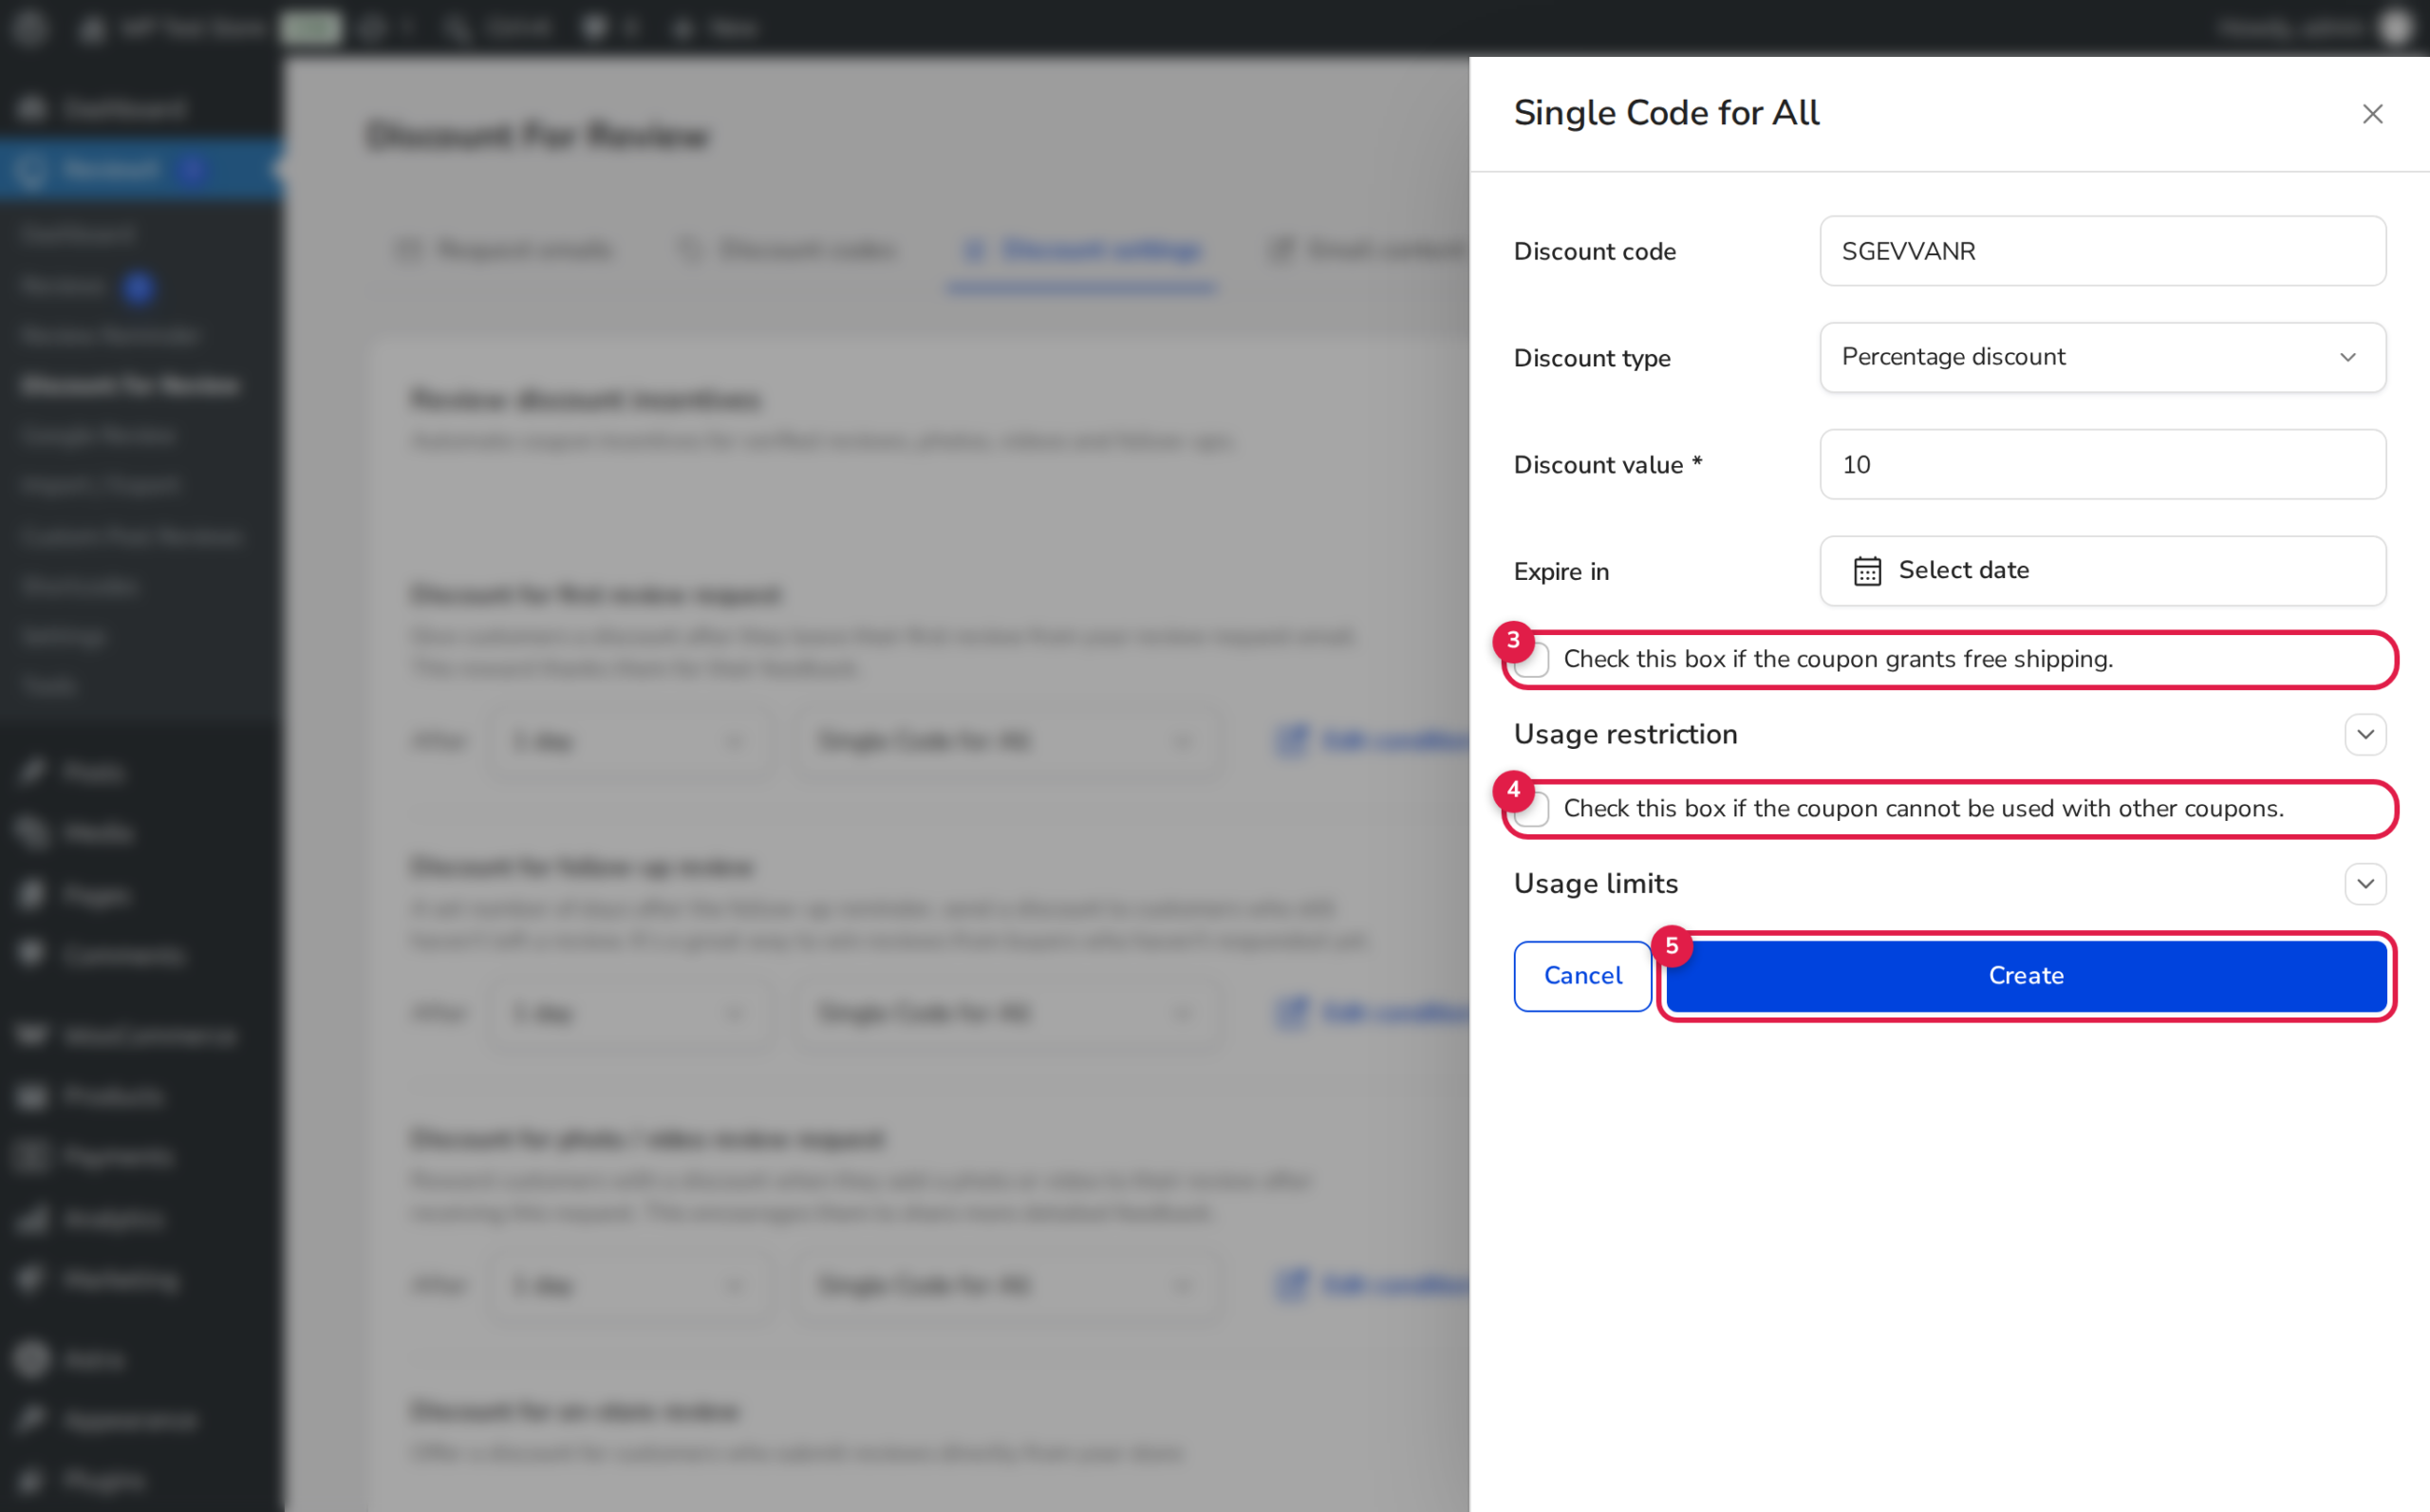Click the Discount type label
This screenshot has width=2430, height=1512.
[x=1592, y=358]
